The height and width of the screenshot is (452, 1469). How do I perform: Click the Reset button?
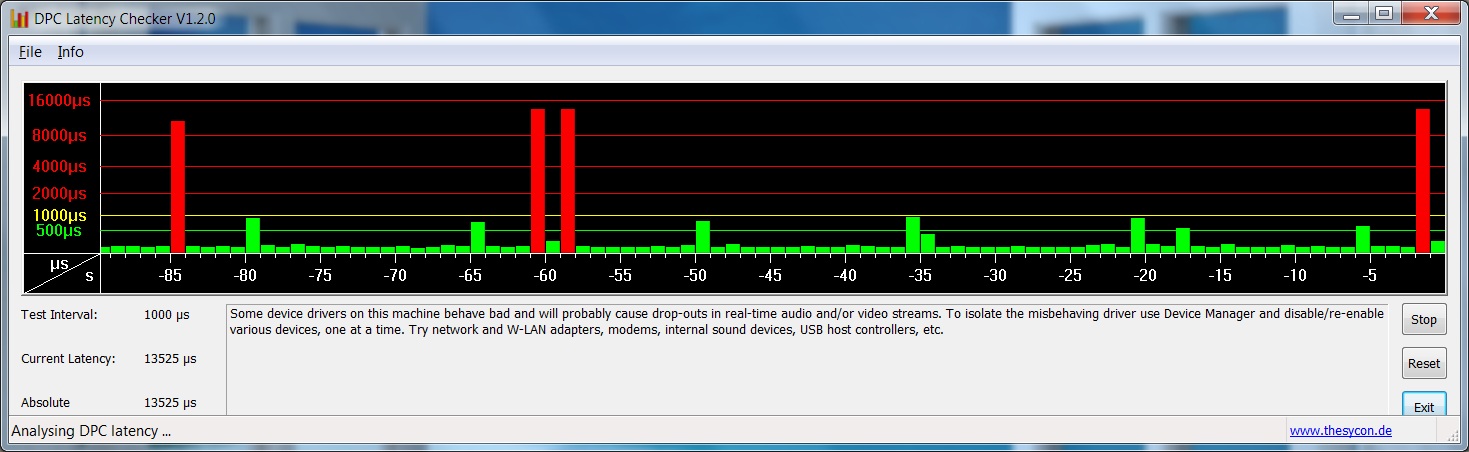click(1424, 363)
